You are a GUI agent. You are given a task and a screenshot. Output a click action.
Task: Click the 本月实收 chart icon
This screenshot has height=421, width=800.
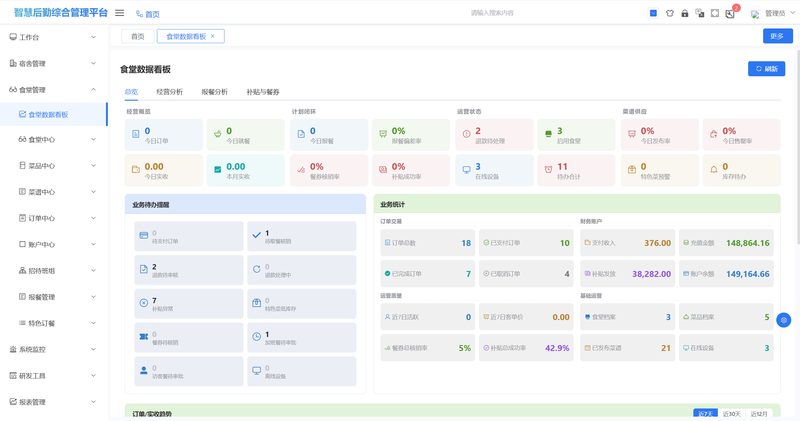(x=218, y=169)
